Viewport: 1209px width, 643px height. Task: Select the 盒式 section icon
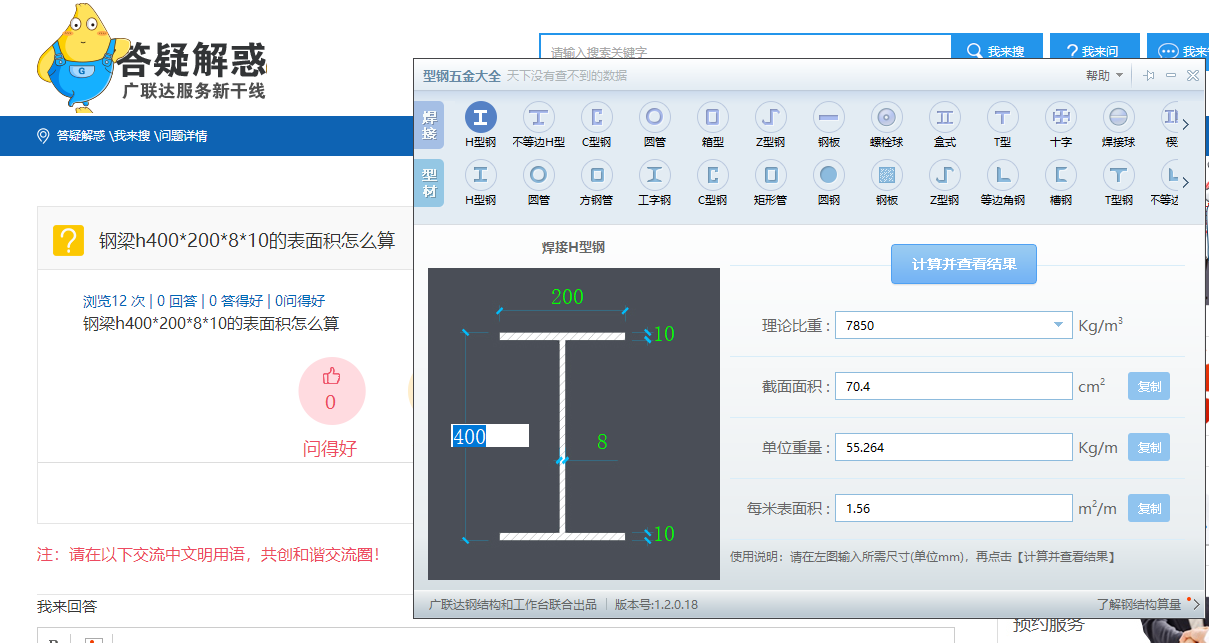[x=945, y=117]
